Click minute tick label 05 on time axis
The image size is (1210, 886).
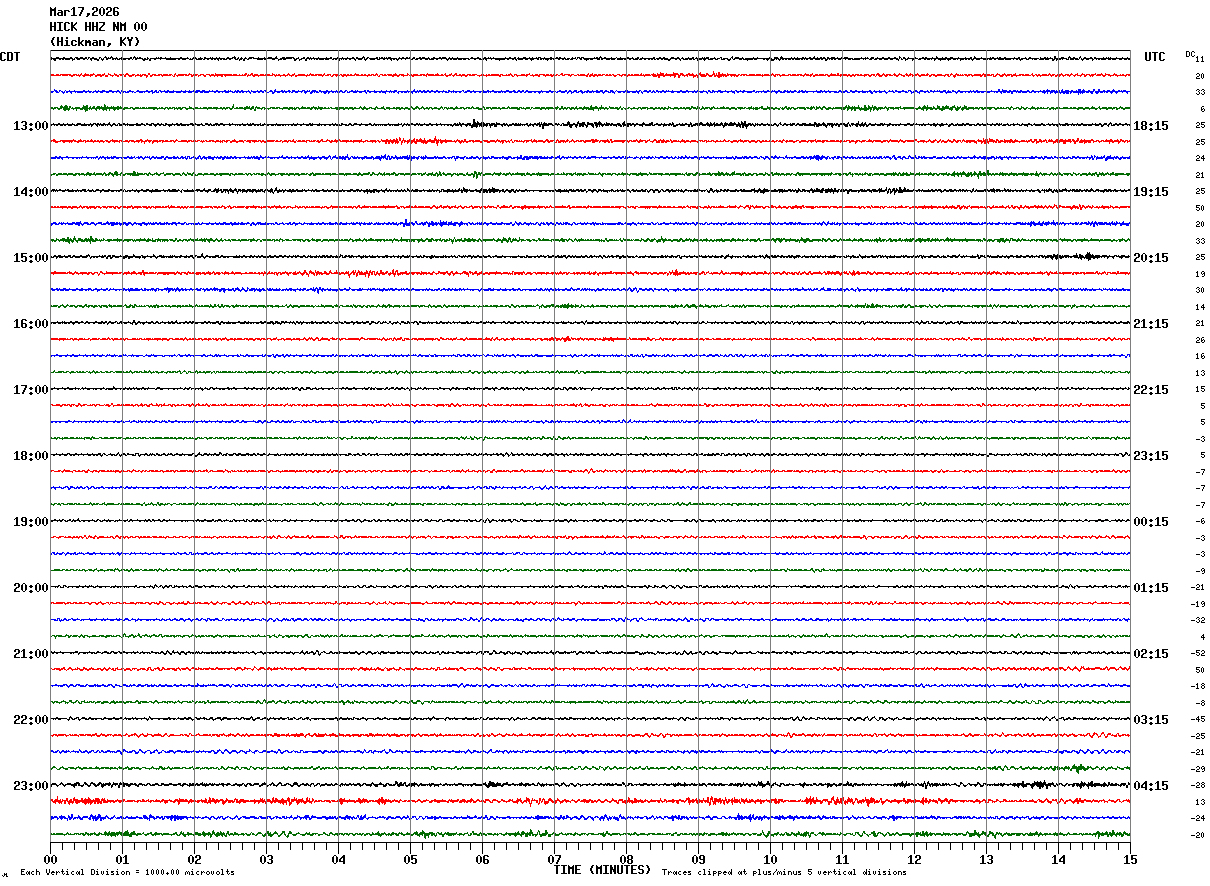pos(410,860)
